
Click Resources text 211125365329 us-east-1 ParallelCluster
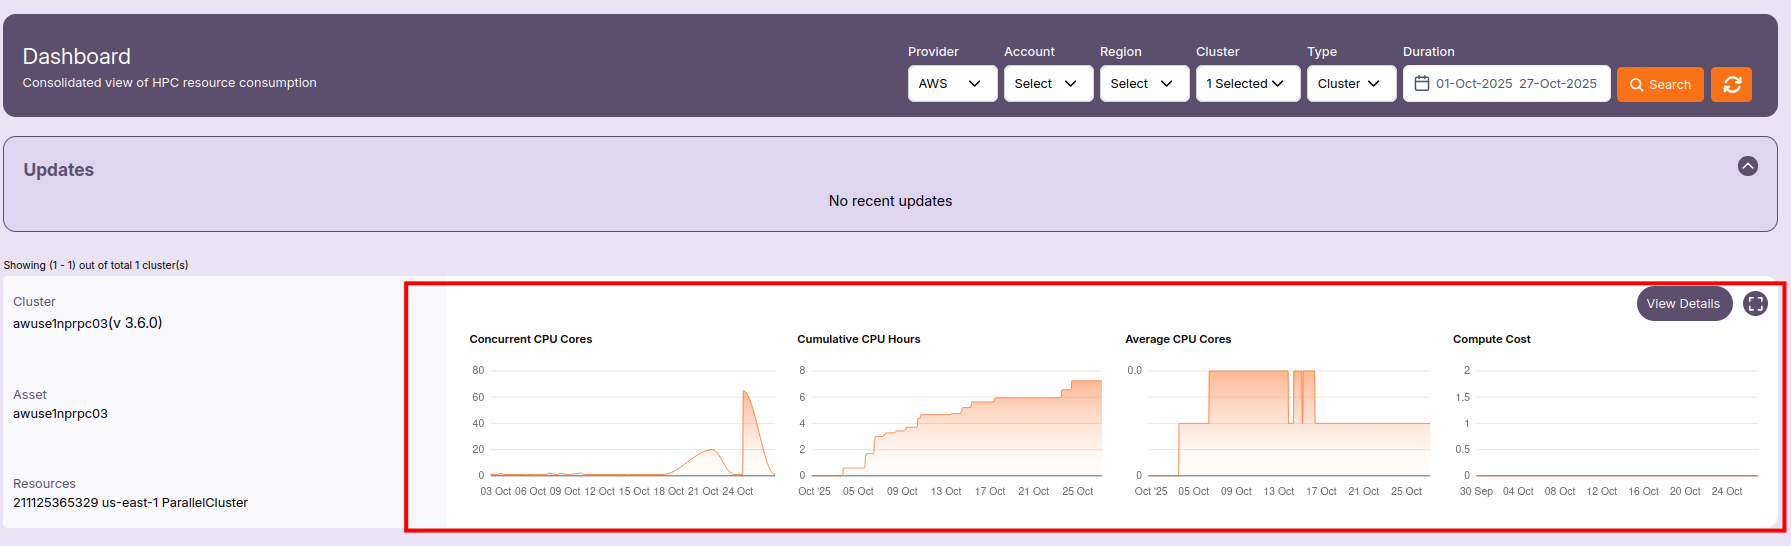pyautogui.click(x=130, y=503)
